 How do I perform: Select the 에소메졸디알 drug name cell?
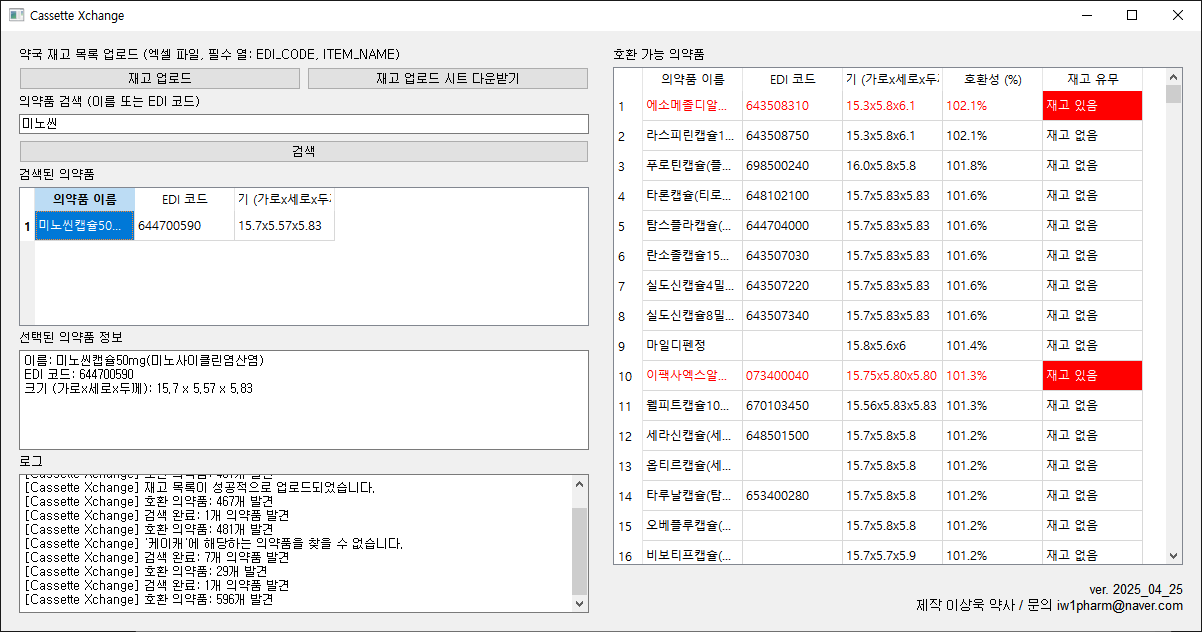click(x=692, y=106)
